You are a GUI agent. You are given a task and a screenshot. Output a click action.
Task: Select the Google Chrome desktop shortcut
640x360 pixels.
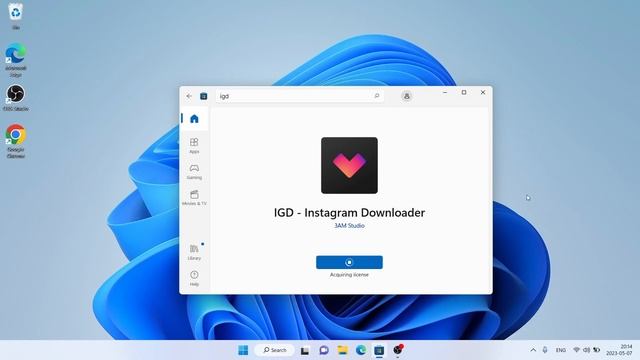(16, 141)
